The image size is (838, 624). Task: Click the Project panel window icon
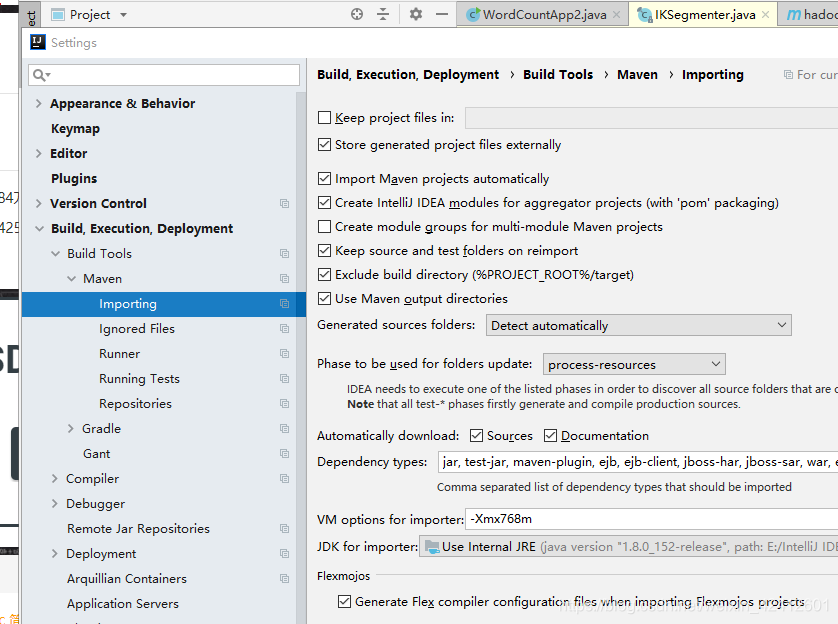click(x=58, y=15)
